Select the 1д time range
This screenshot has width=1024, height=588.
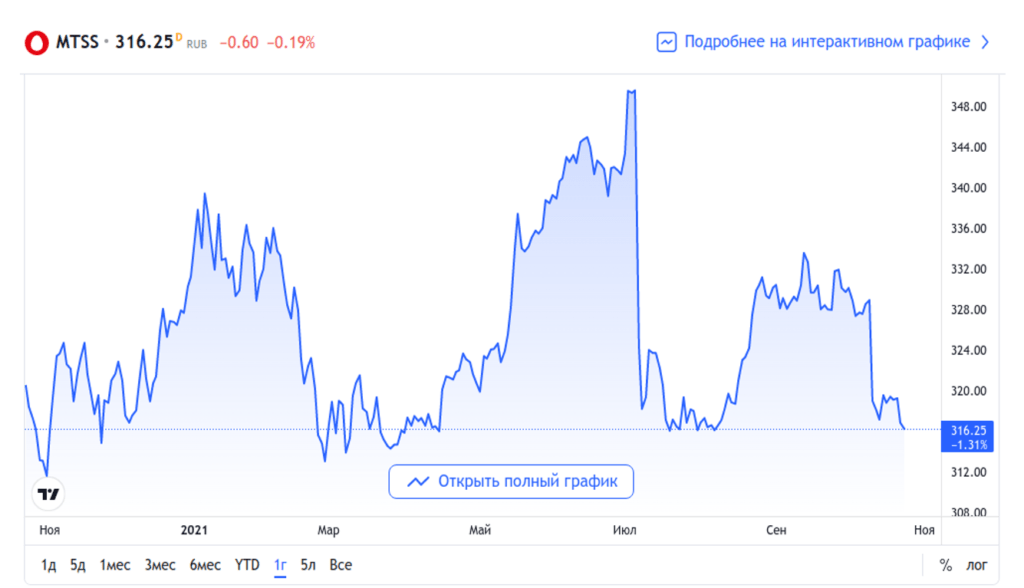pos(48,565)
